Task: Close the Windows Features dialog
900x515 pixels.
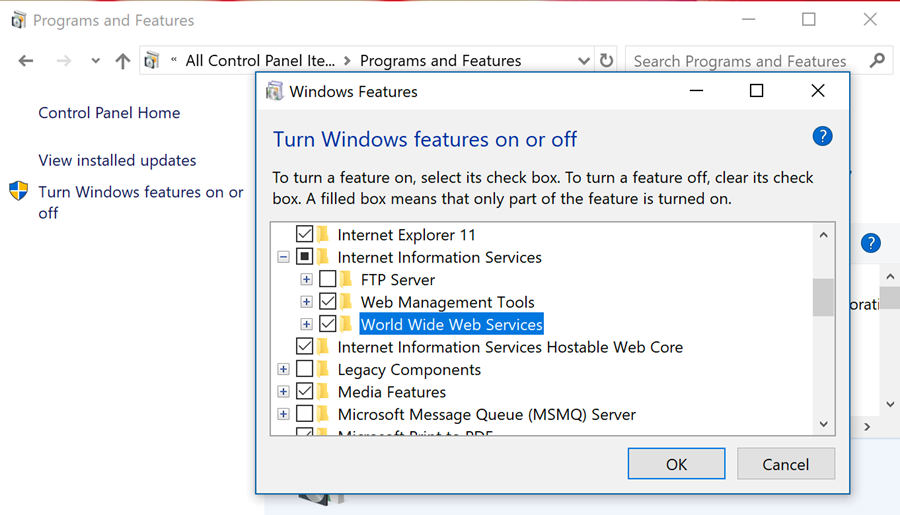Action: click(x=818, y=91)
